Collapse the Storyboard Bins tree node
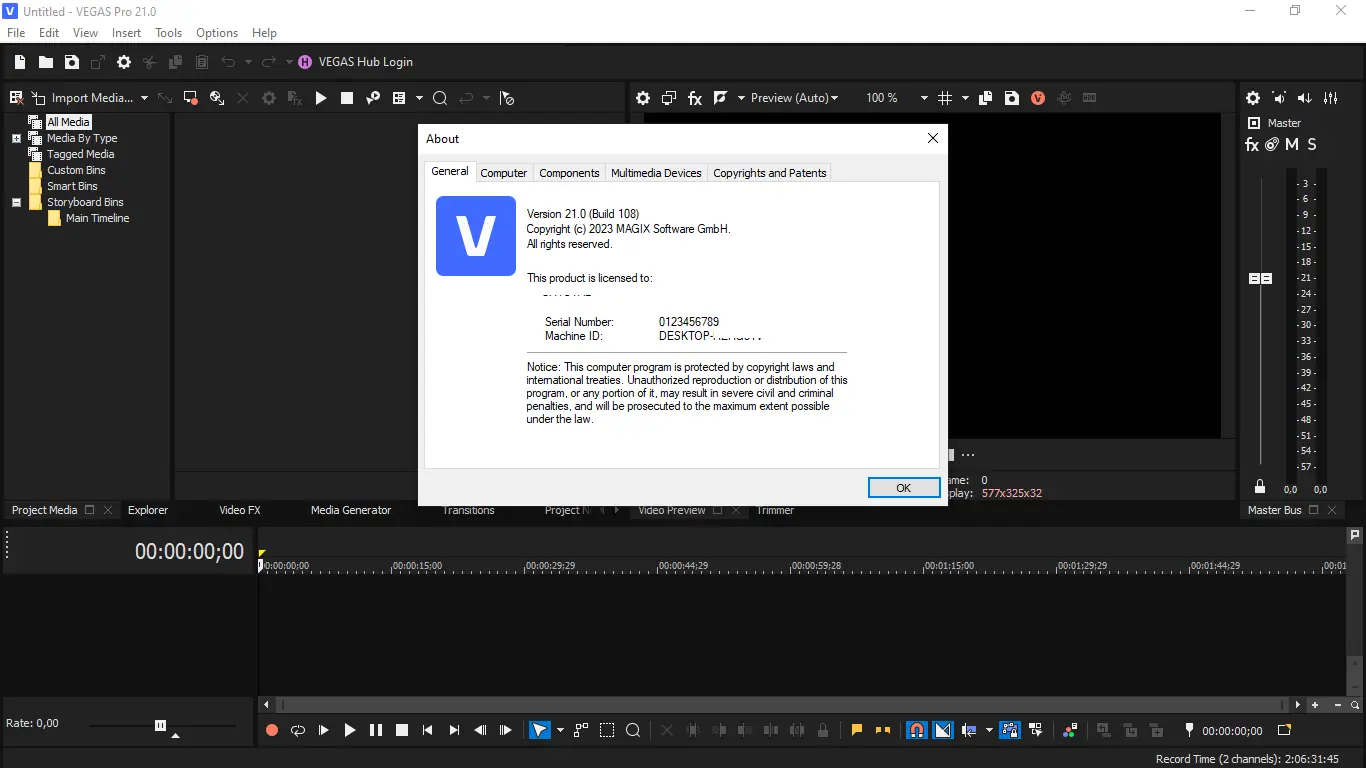The image size is (1366, 768). point(16,202)
